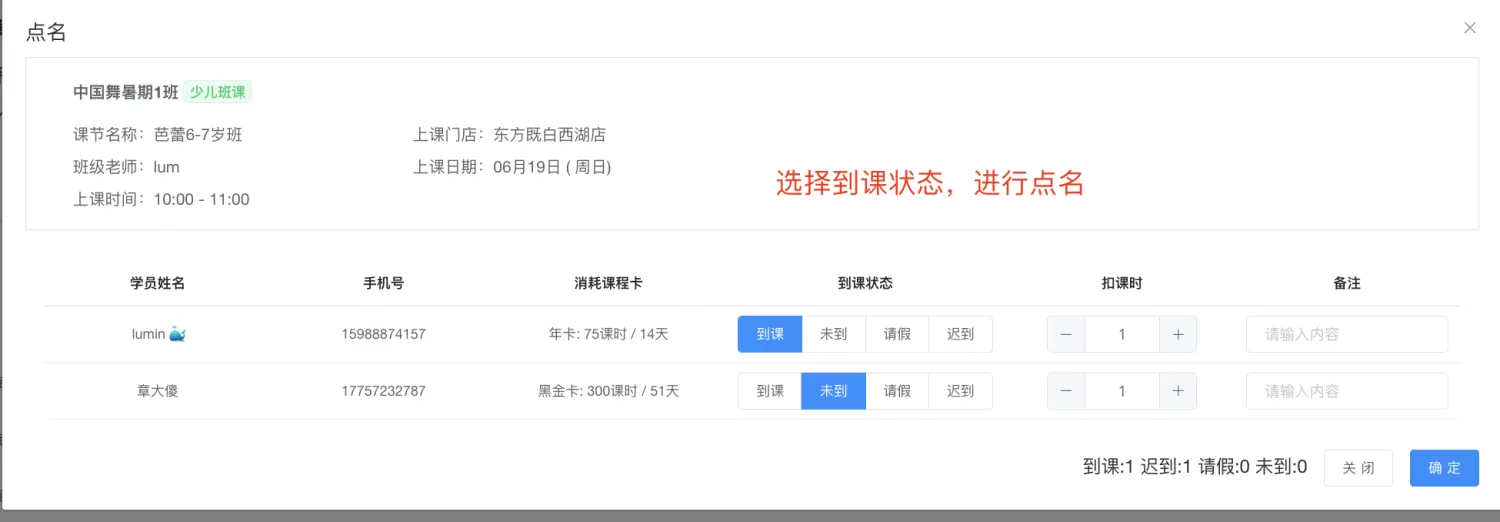The width and height of the screenshot is (1500, 522).
Task: Focus the 备注 field for 章大傻
Action: (1346, 392)
